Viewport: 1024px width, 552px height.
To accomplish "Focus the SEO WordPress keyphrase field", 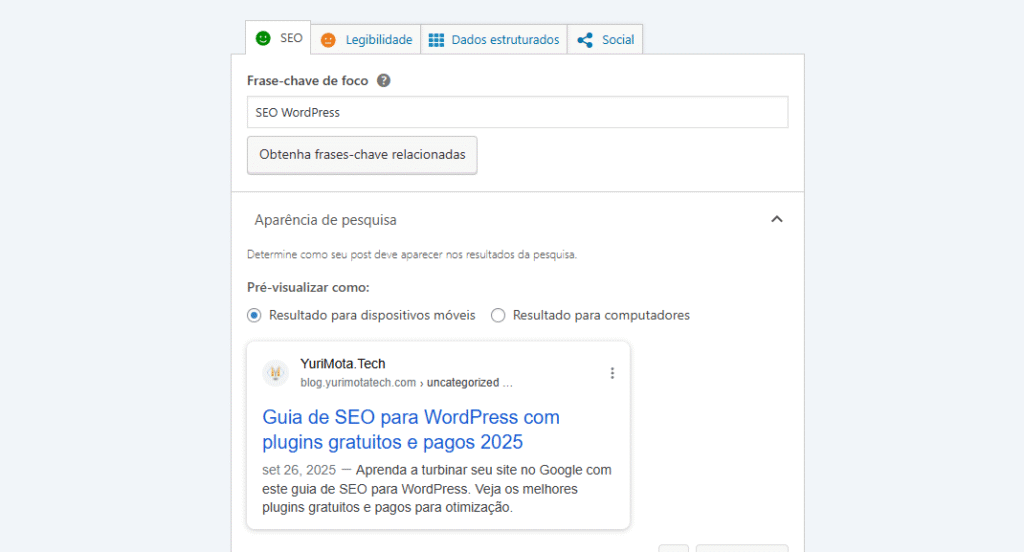I will [x=517, y=113].
